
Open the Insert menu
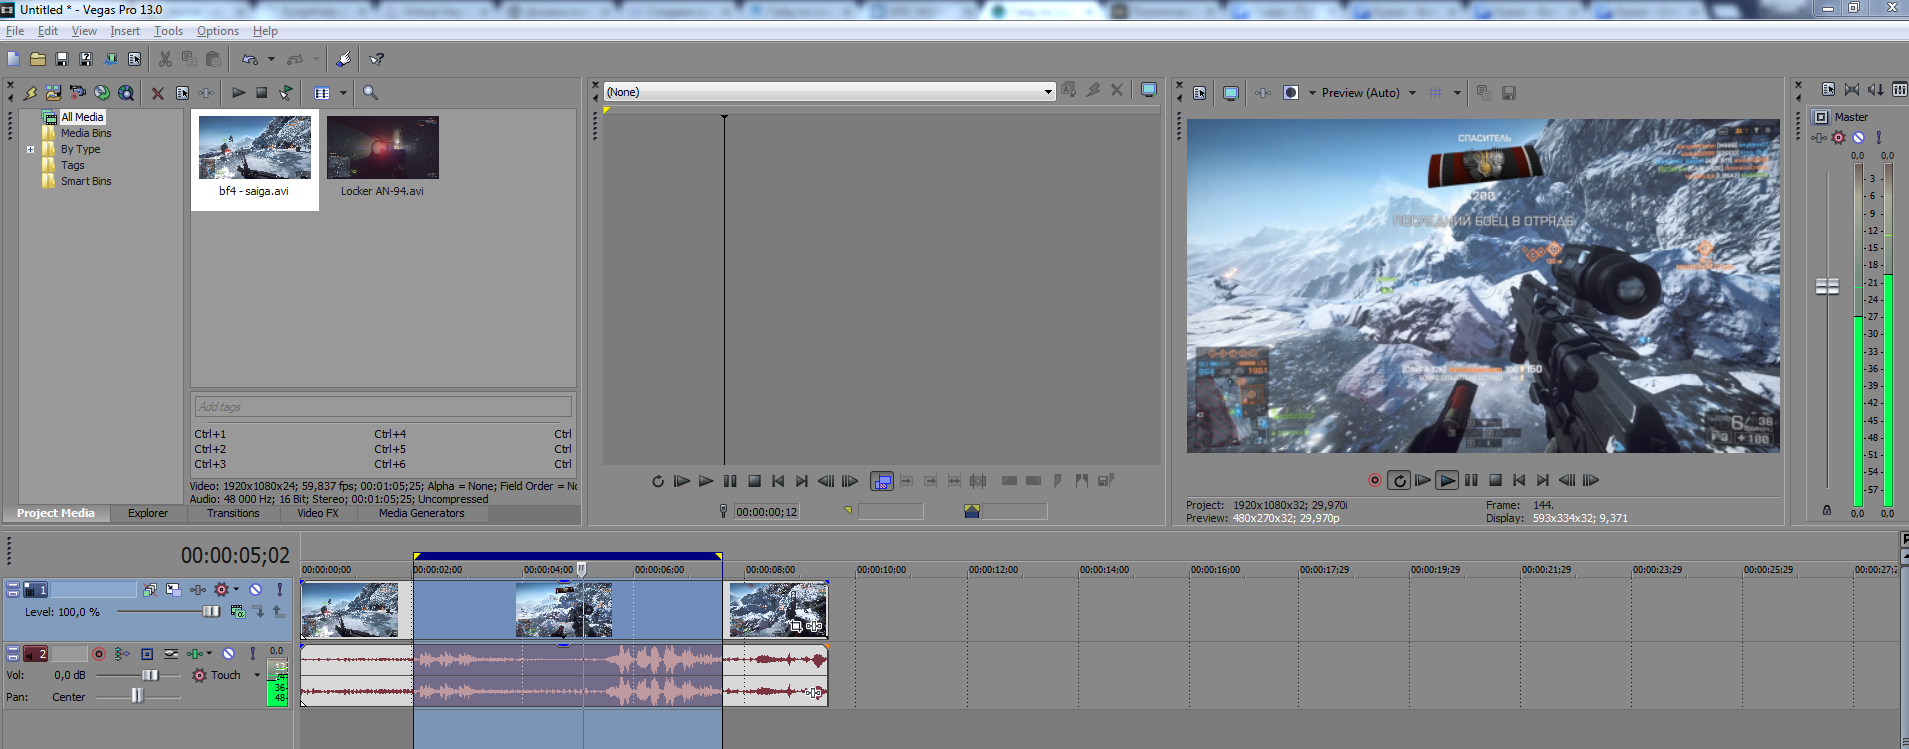[x=125, y=31]
